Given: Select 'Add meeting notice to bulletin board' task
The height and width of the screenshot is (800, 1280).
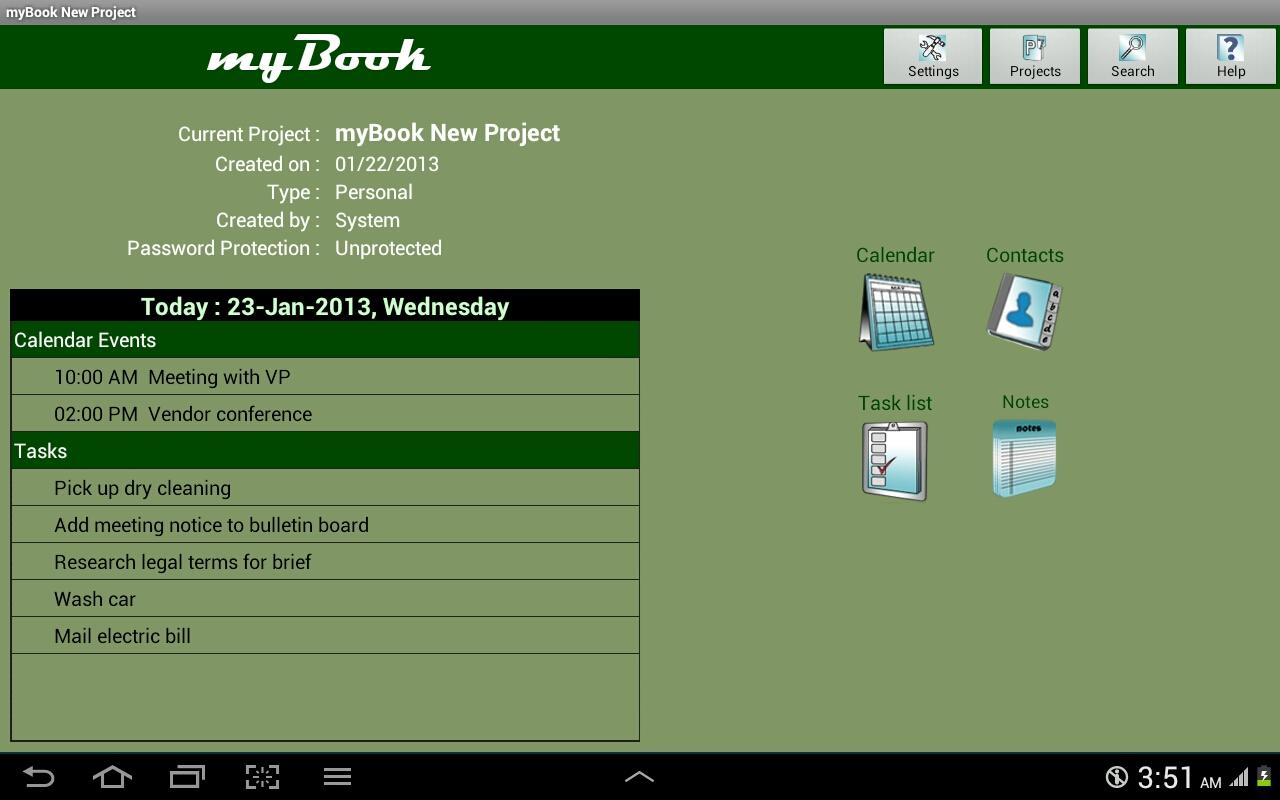Looking at the screenshot, I should (325, 525).
